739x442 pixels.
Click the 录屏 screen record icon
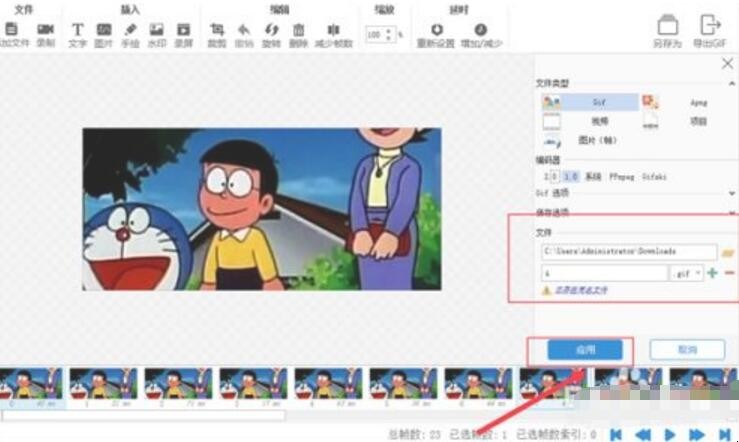pyautogui.click(x=183, y=29)
